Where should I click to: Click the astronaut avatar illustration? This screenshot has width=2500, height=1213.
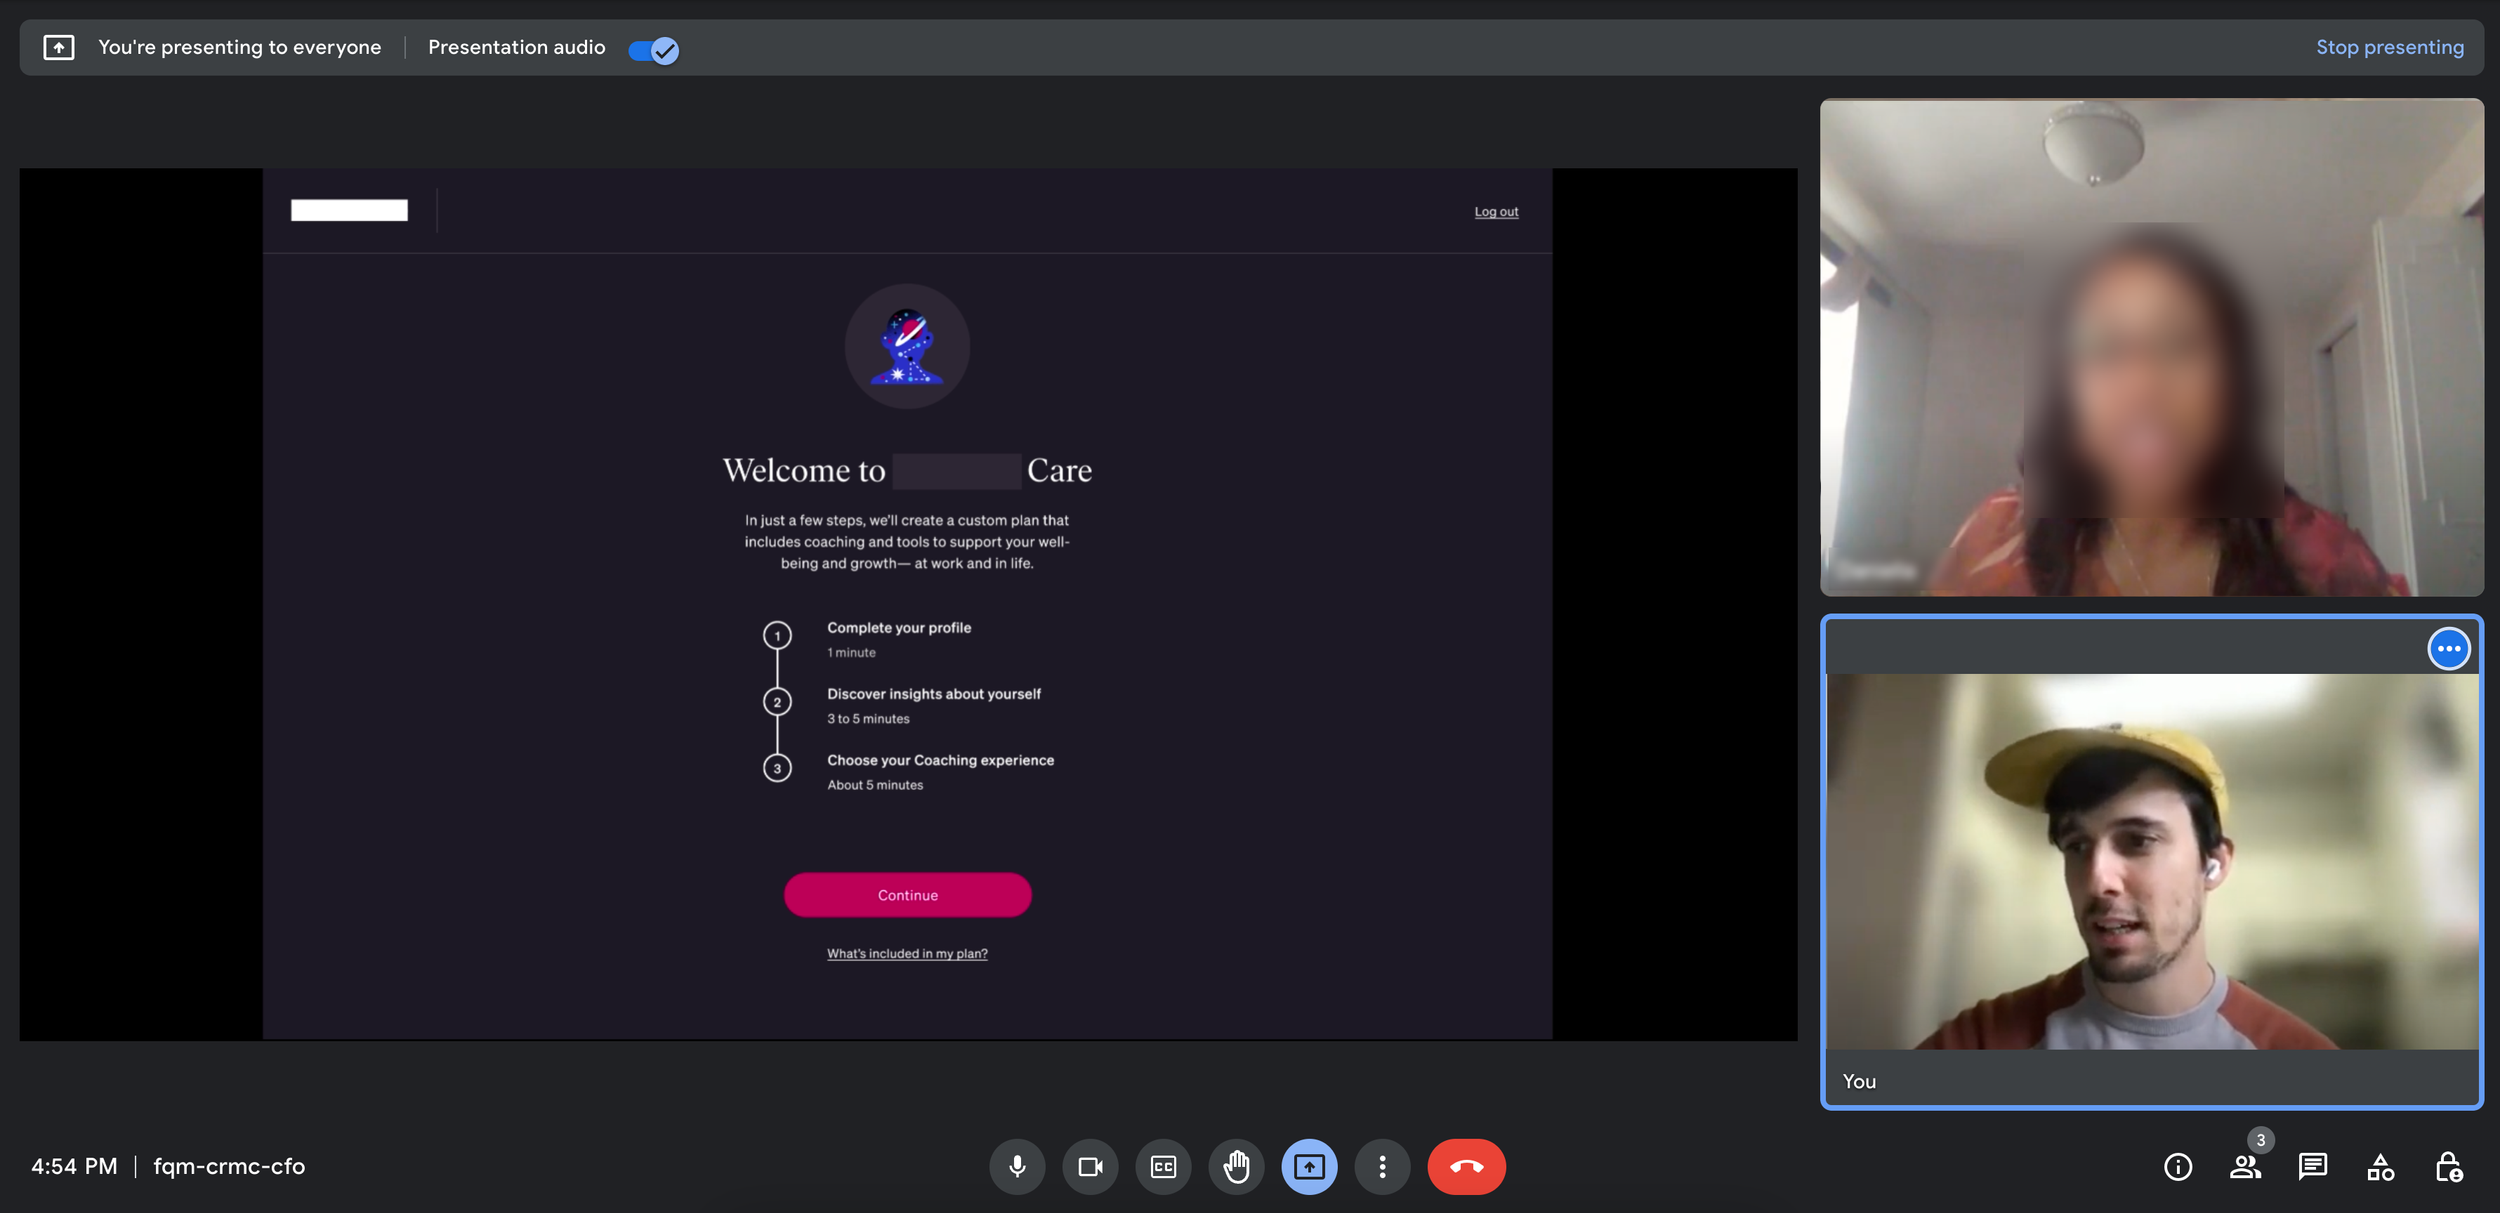pyautogui.click(x=907, y=346)
